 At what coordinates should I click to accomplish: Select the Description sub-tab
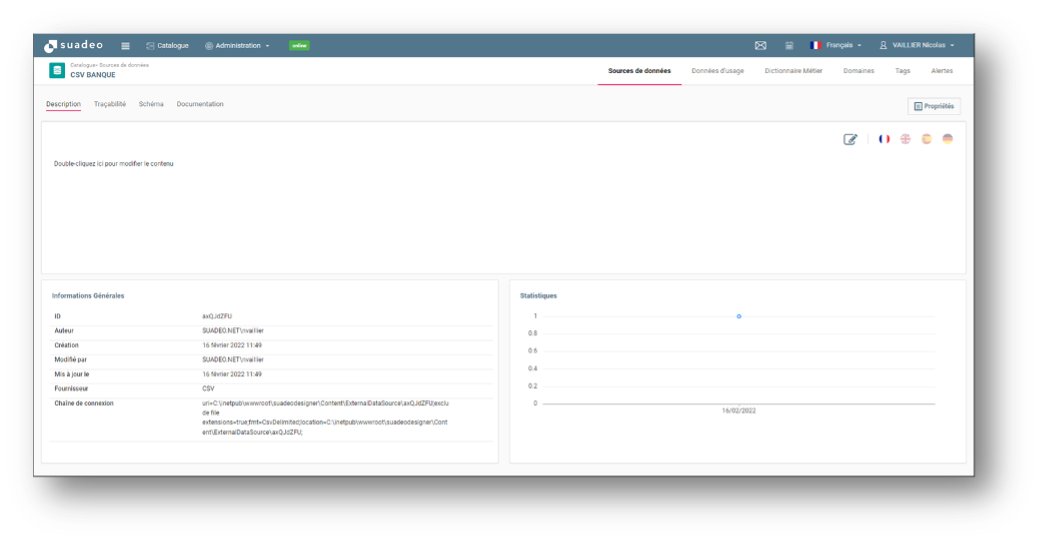(63, 104)
